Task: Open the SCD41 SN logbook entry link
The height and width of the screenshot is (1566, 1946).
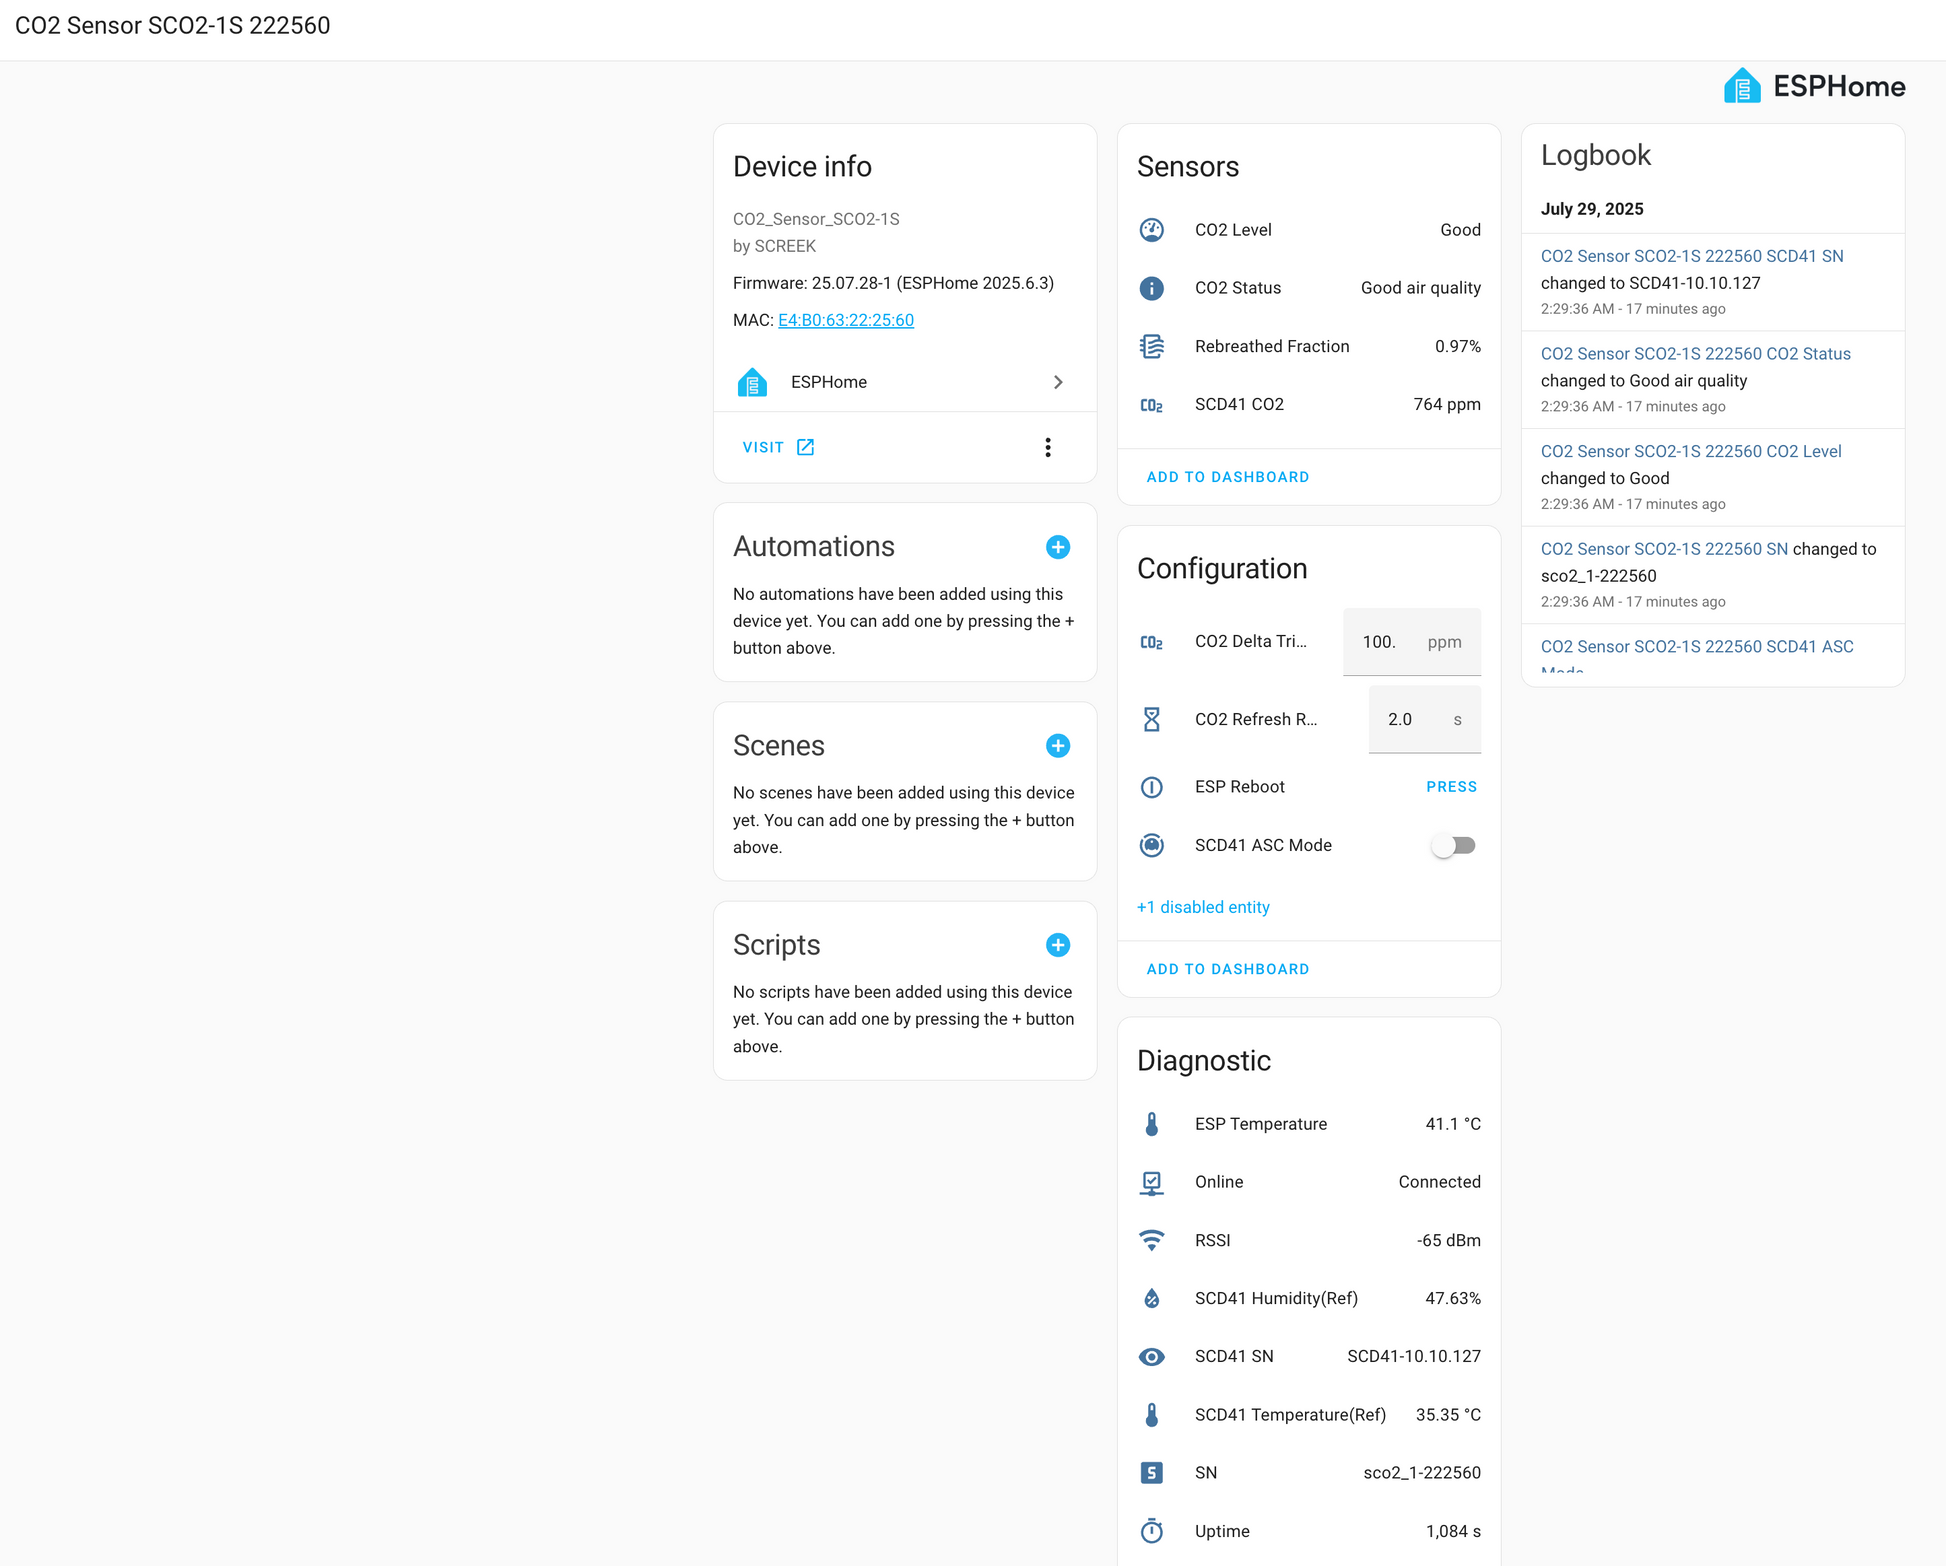Action: (x=1692, y=256)
